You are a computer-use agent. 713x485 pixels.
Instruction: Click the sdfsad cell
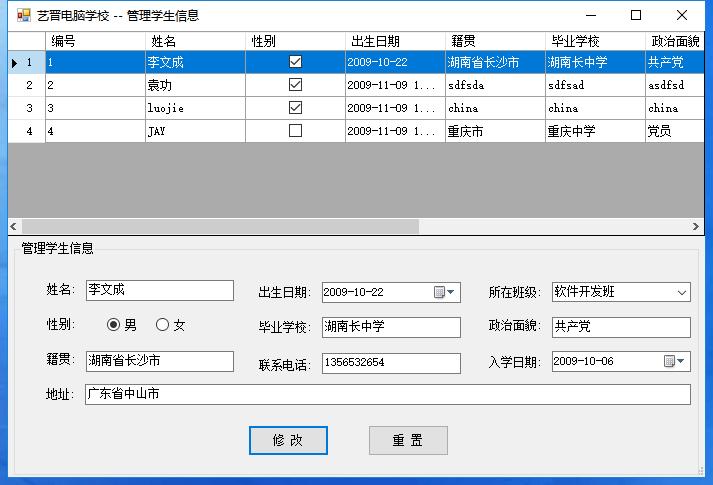(596, 85)
